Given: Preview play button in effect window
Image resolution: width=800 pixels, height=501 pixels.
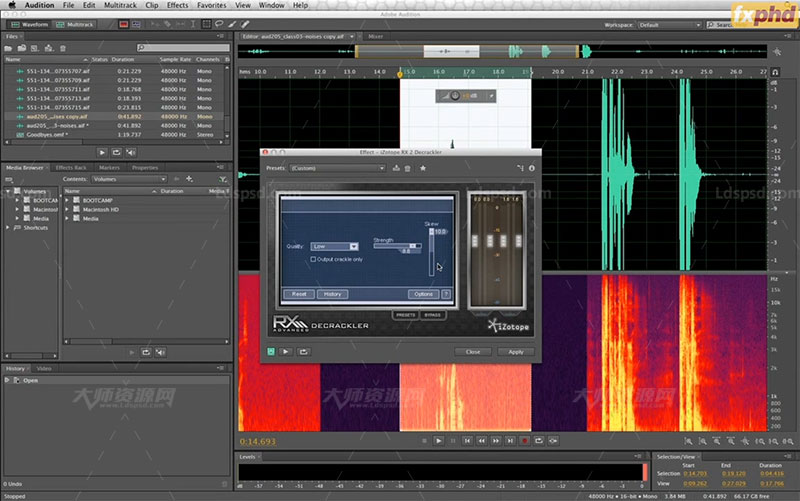Looking at the screenshot, I should point(286,352).
